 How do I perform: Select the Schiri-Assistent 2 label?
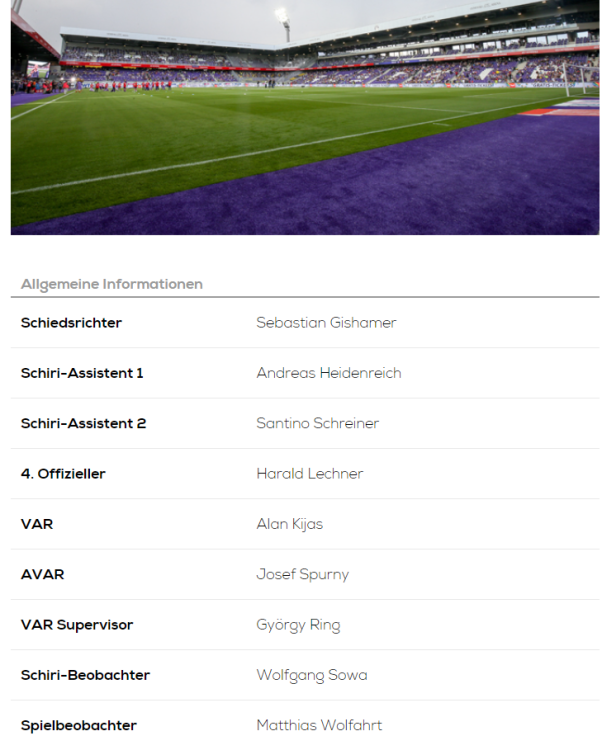pyautogui.click(x=83, y=423)
